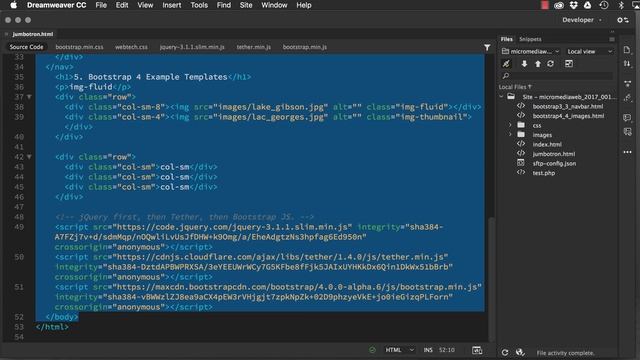The height and width of the screenshot is (360, 640).
Task: Expand the images folder
Action: [x=510, y=134]
